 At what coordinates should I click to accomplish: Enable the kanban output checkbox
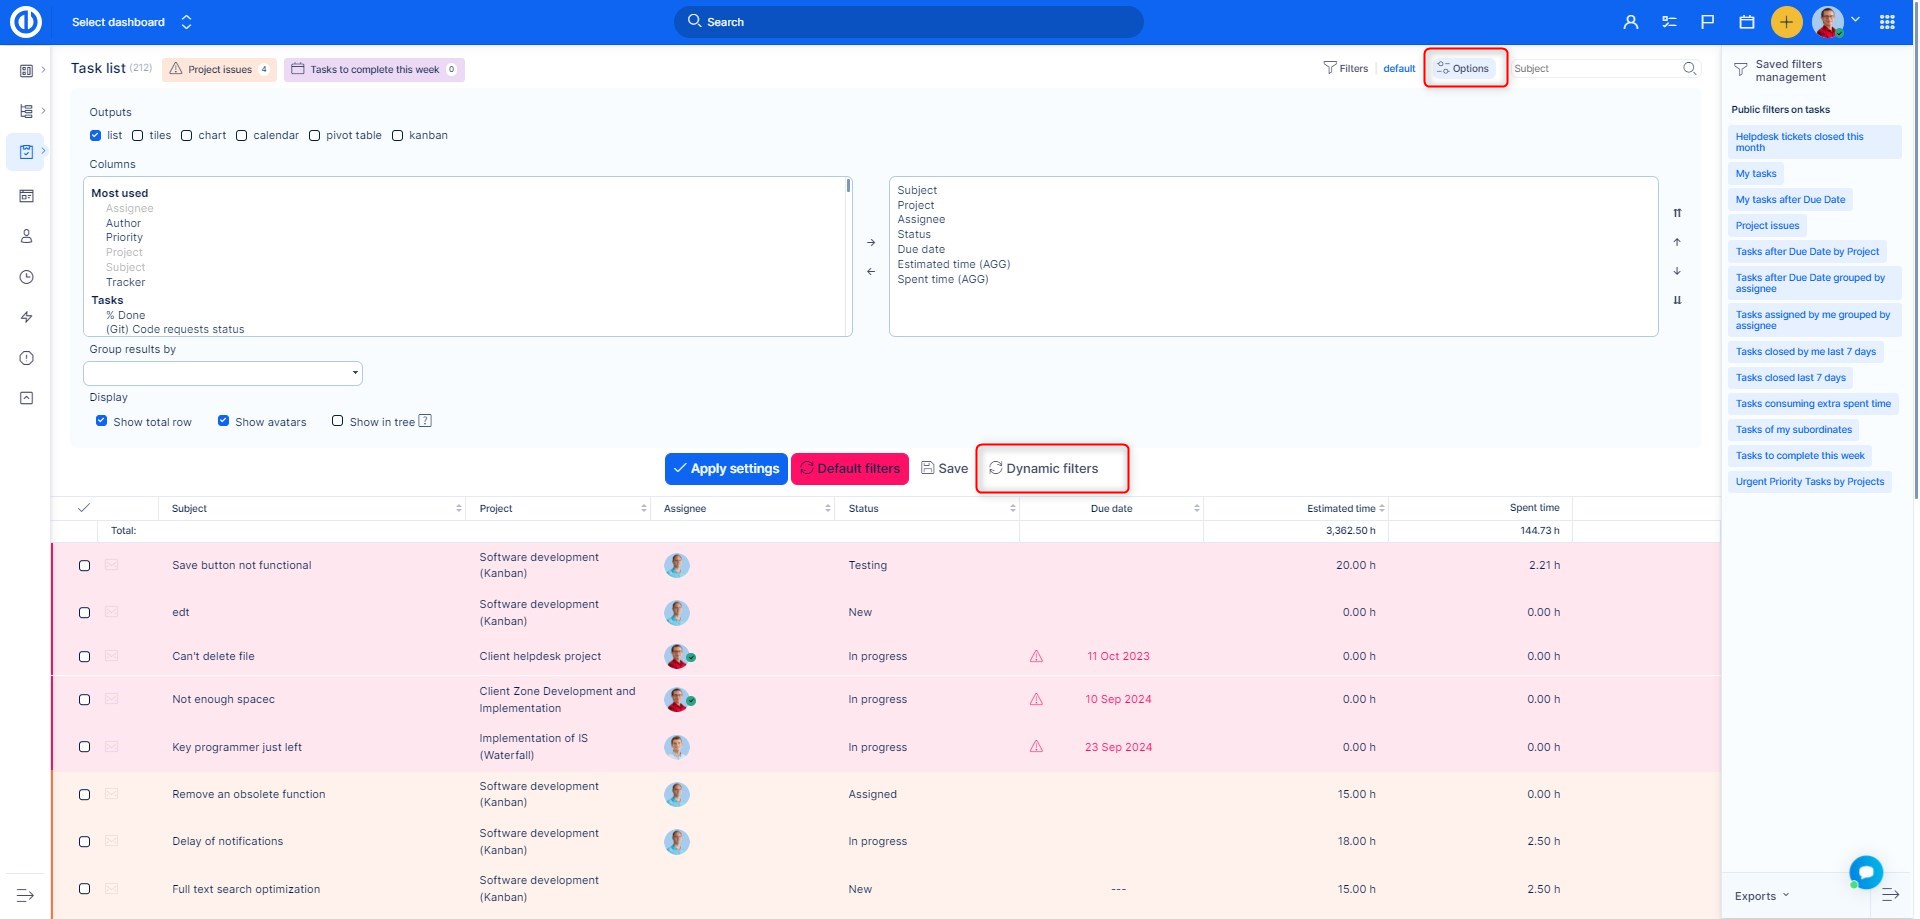[398, 136]
